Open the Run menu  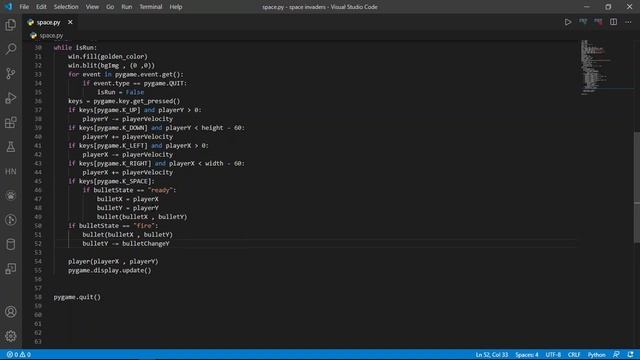(x=127, y=7)
